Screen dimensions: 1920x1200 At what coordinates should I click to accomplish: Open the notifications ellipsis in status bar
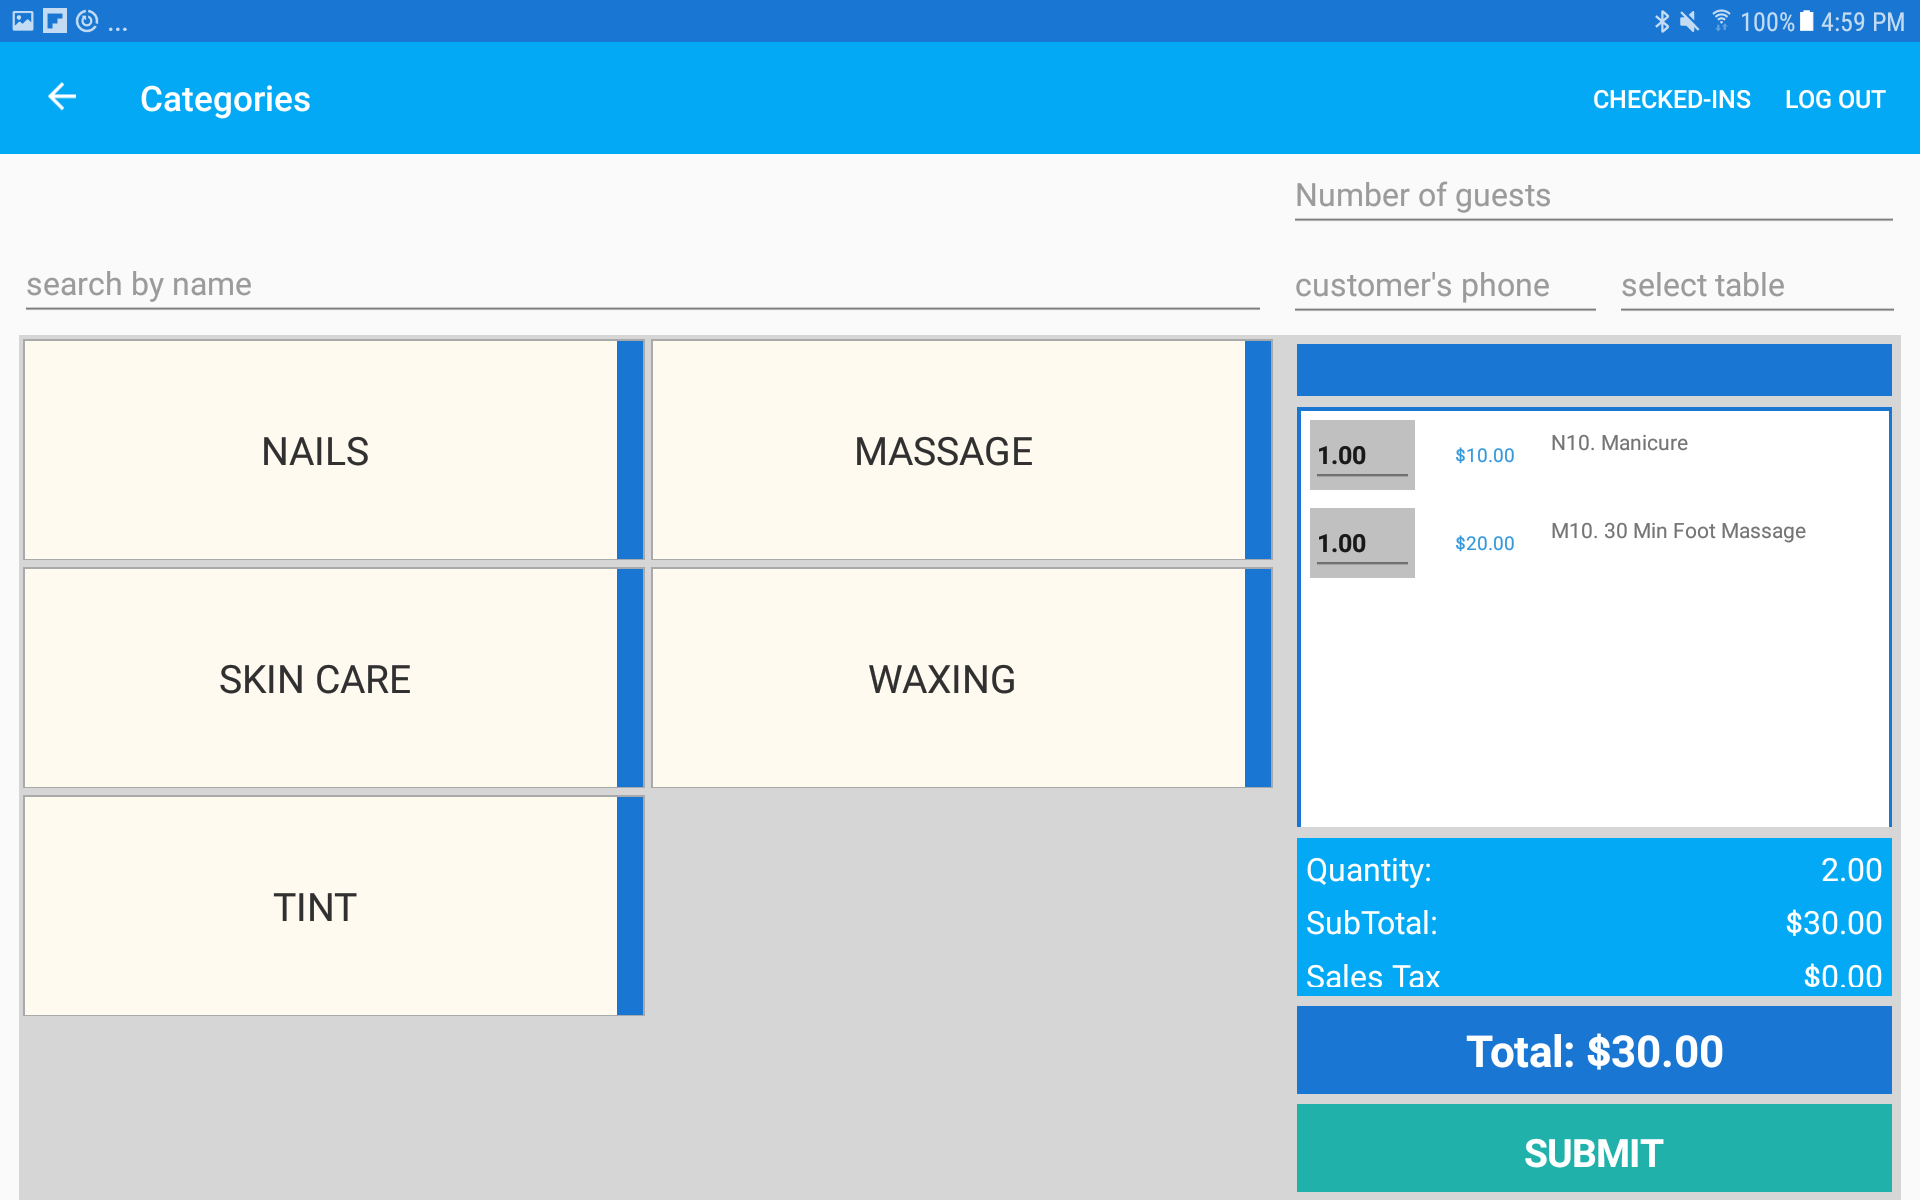[118, 24]
